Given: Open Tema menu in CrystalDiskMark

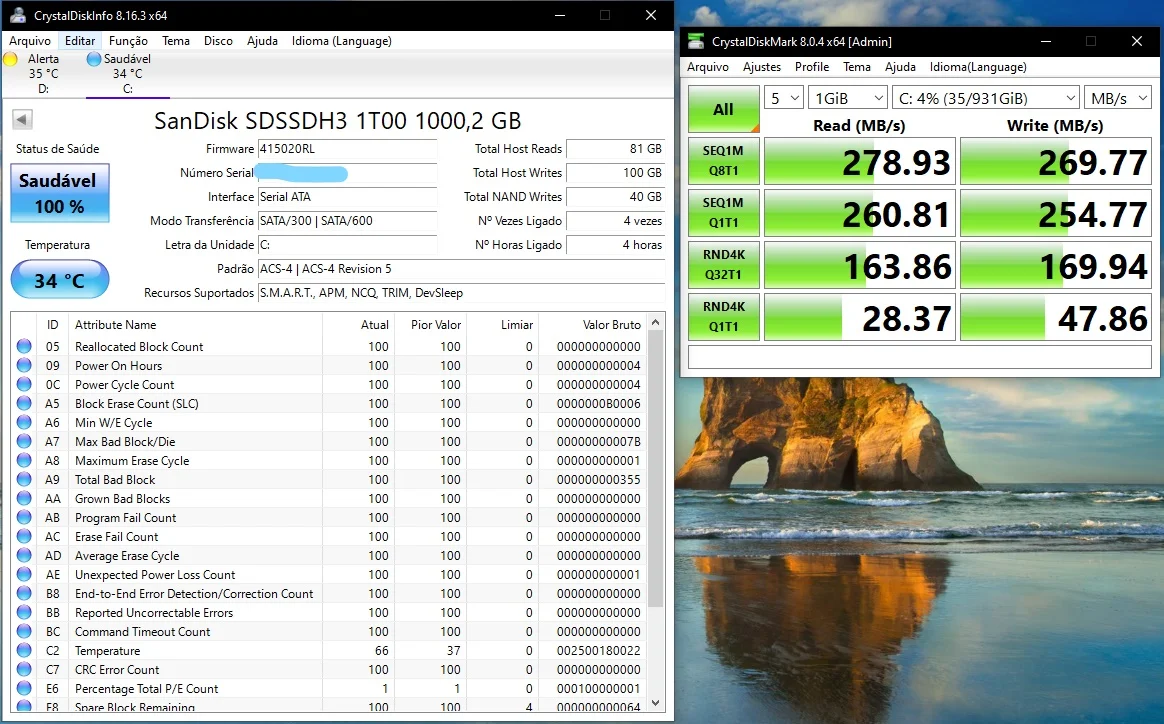Looking at the screenshot, I should [x=857, y=67].
